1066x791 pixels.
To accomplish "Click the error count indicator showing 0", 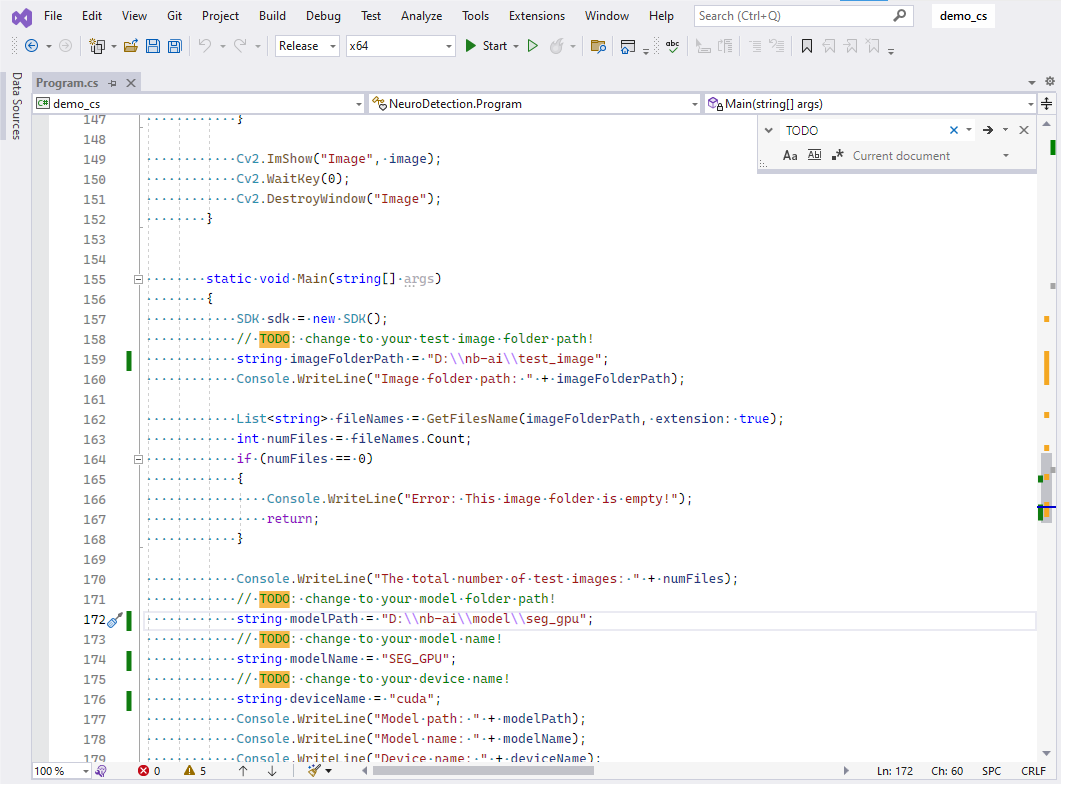I will point(150,771).
